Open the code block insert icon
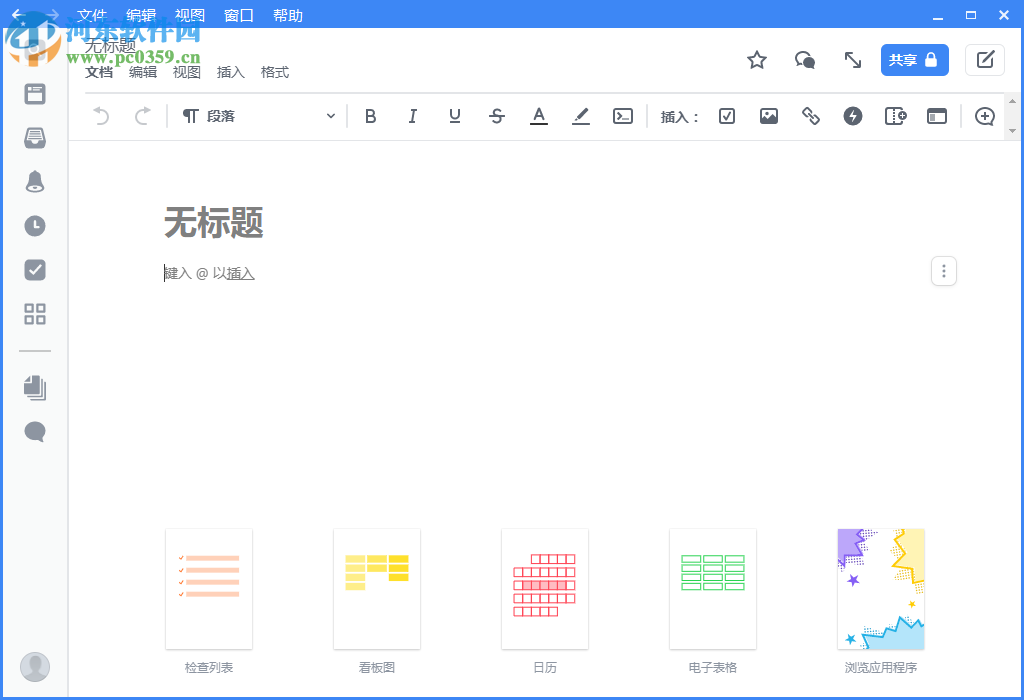Screen dimensions: 1024x700 (x=623, y=116)
